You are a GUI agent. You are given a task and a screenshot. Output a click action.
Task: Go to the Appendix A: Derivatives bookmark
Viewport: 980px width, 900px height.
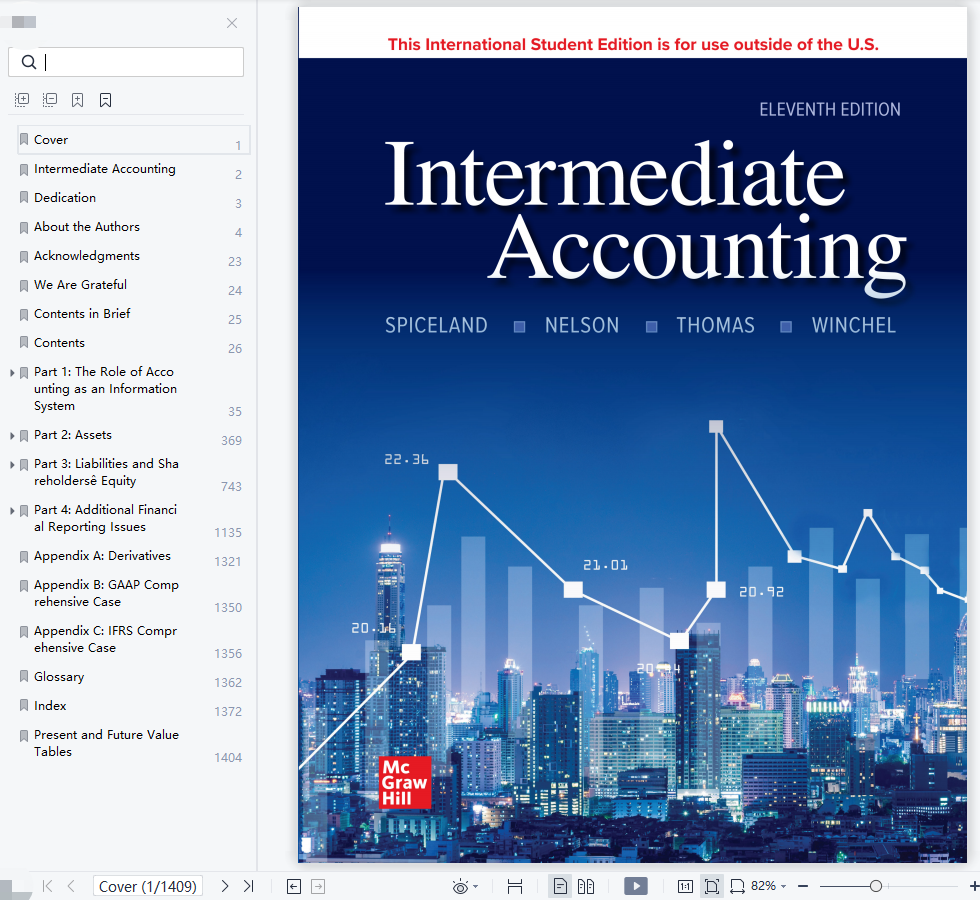102,556
